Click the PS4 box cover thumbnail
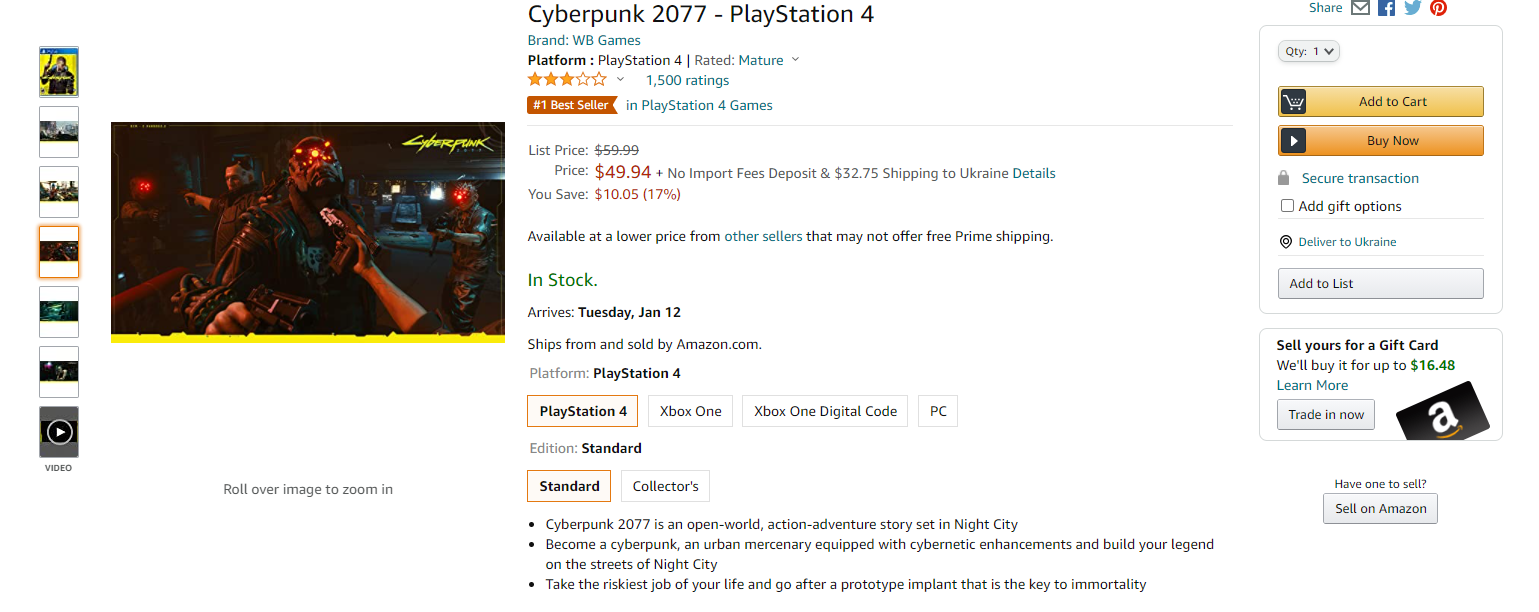 tap(59, 72)
